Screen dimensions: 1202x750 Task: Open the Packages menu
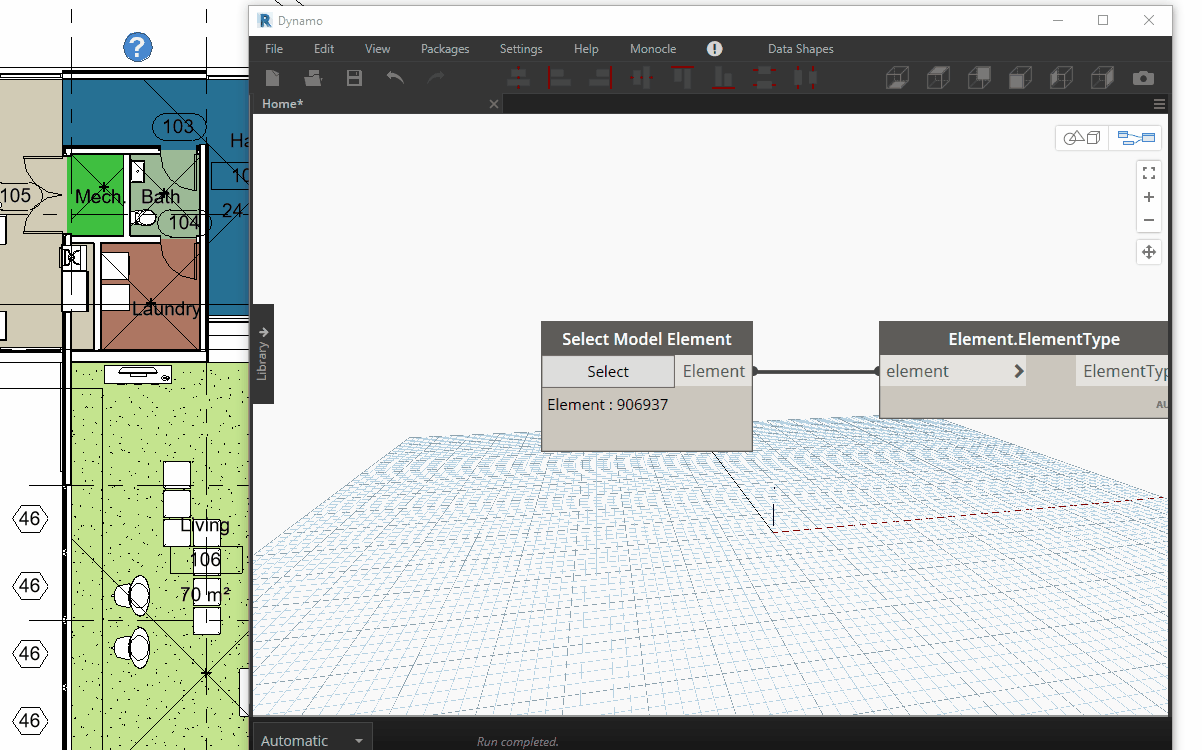[x=444, y=49]
